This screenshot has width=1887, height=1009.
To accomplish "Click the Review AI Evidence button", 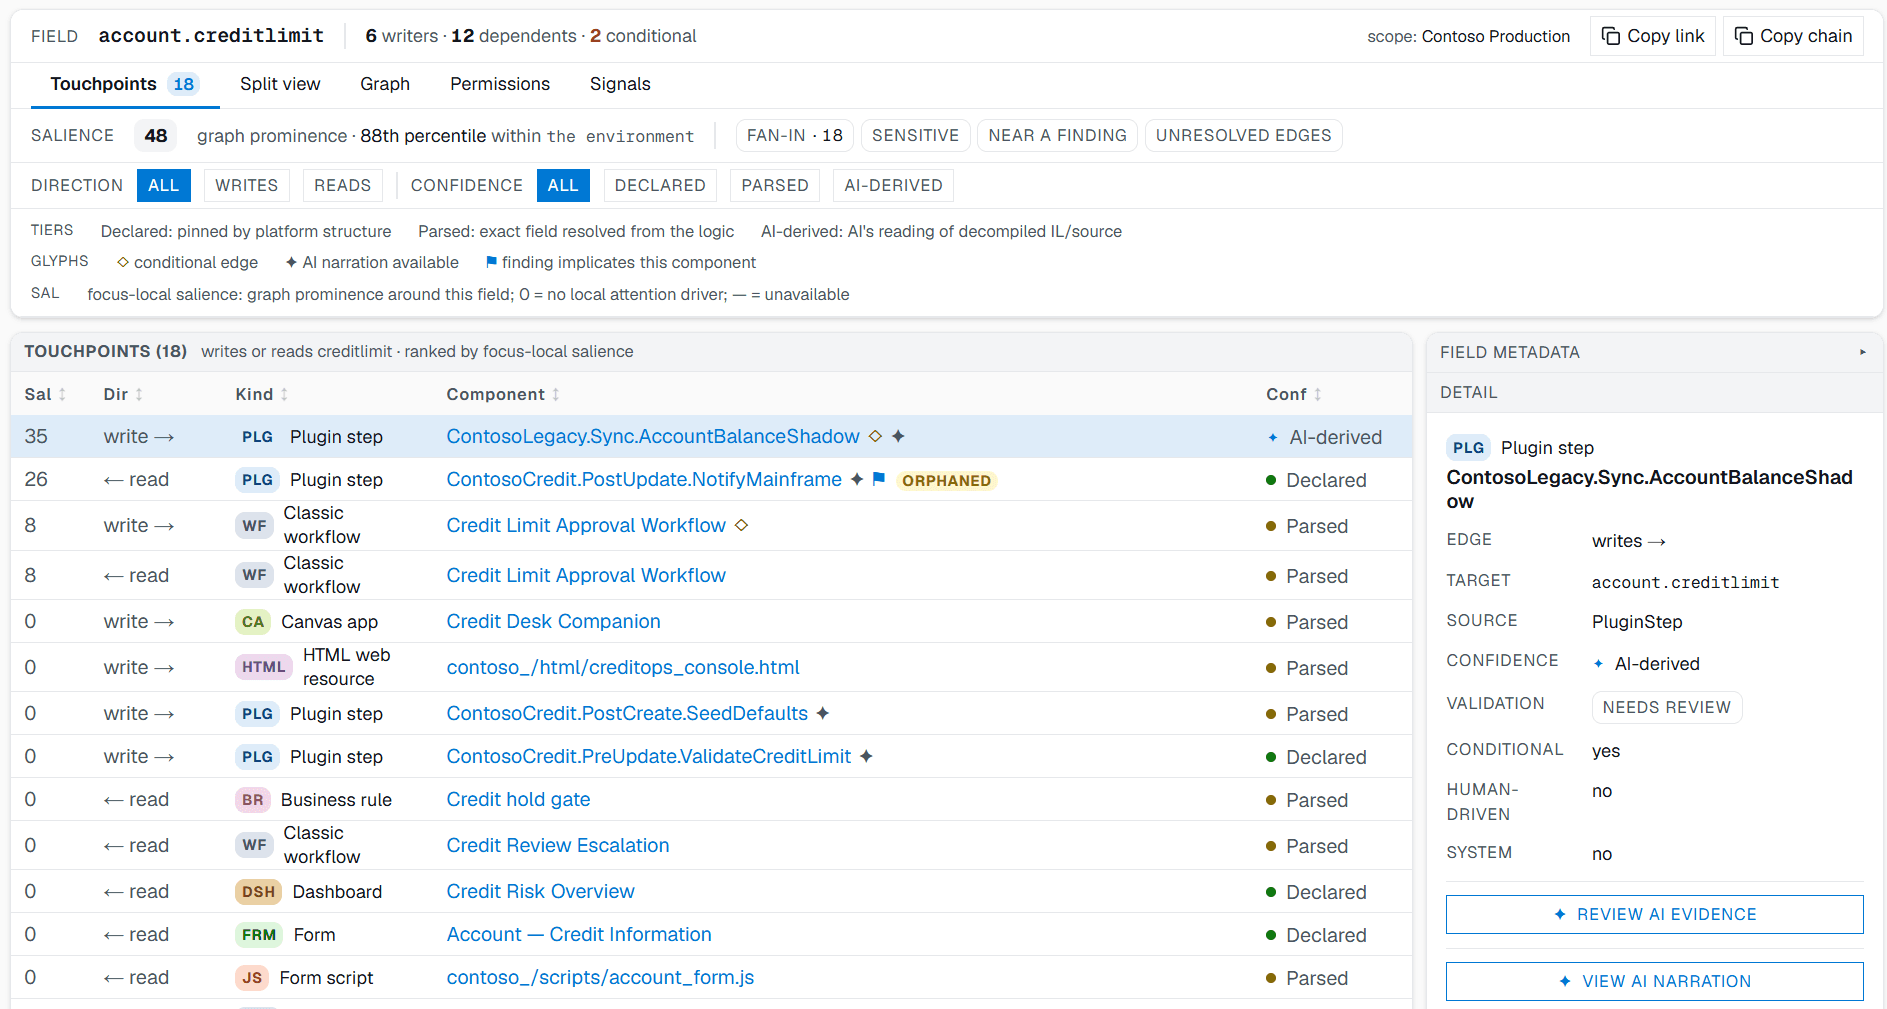I will [x=1654, y=914].
